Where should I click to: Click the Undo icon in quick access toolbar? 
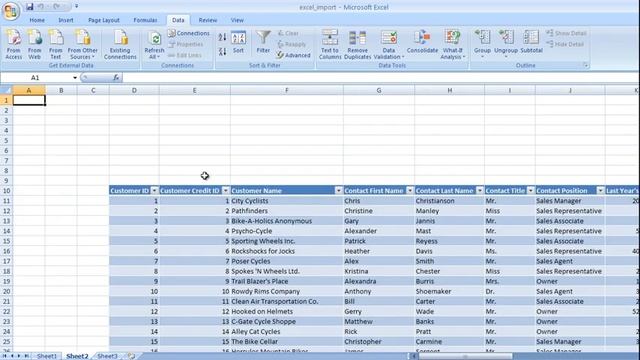tap(41, 7)
